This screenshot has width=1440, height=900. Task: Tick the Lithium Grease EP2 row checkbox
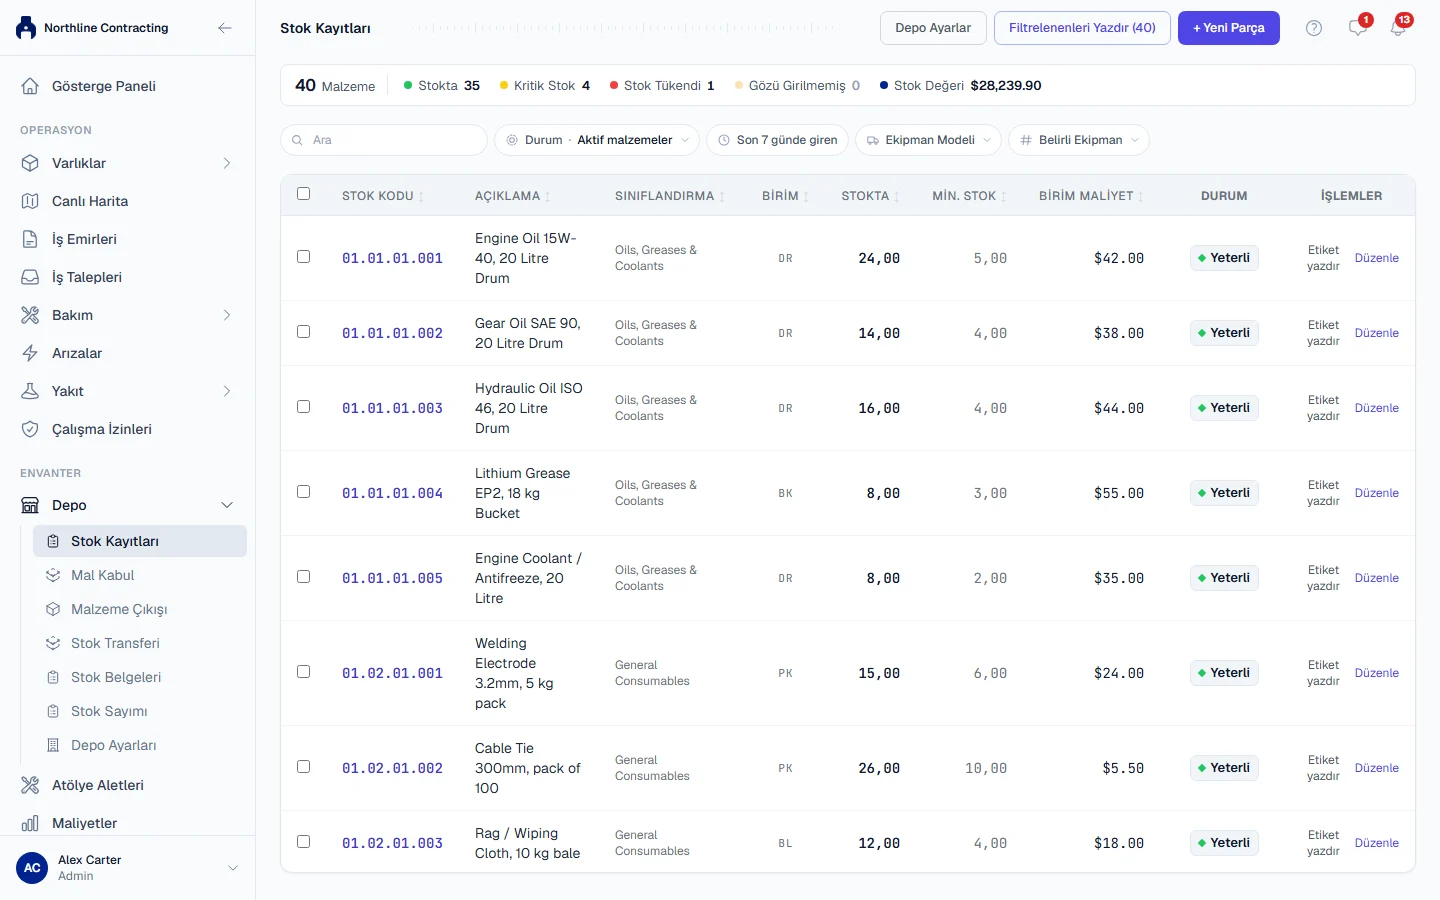(x=304, y=492)
